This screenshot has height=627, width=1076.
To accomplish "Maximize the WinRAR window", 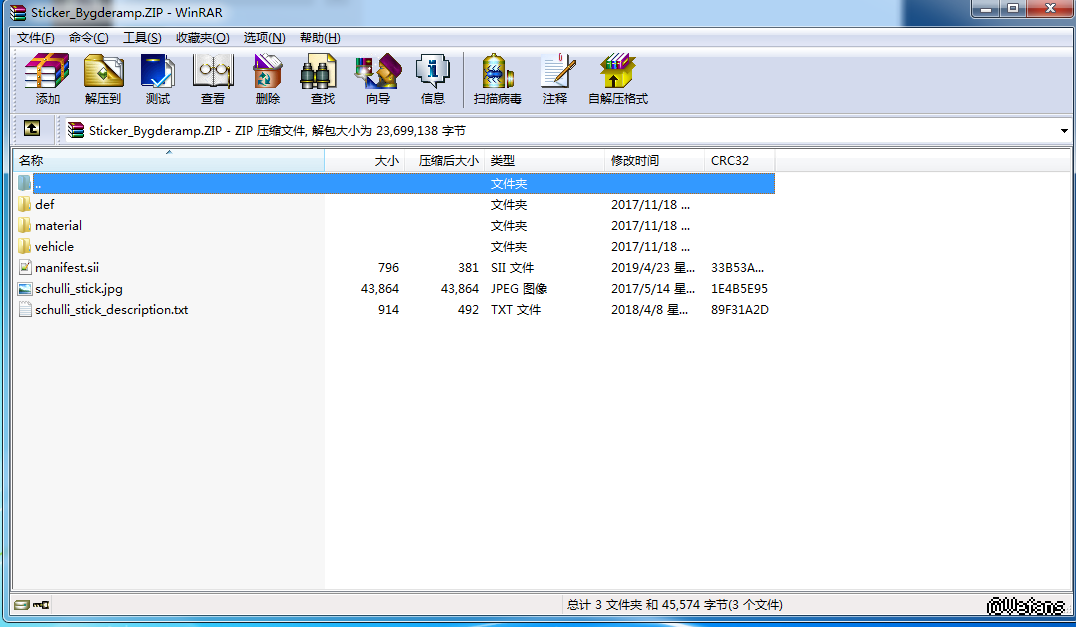I will (1013, 9).
